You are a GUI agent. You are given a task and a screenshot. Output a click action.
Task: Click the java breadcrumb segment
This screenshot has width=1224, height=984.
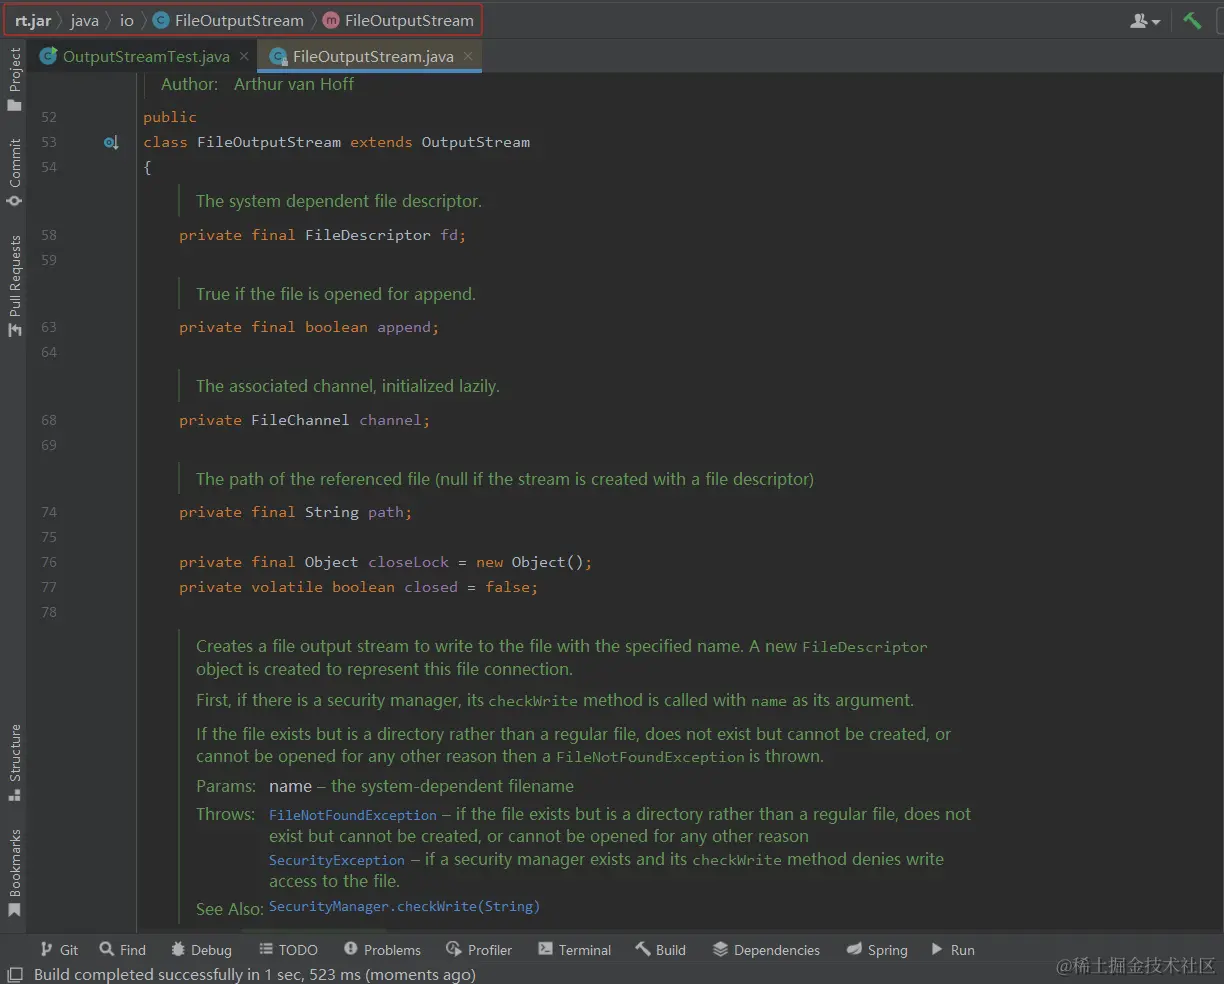[85, 20]
